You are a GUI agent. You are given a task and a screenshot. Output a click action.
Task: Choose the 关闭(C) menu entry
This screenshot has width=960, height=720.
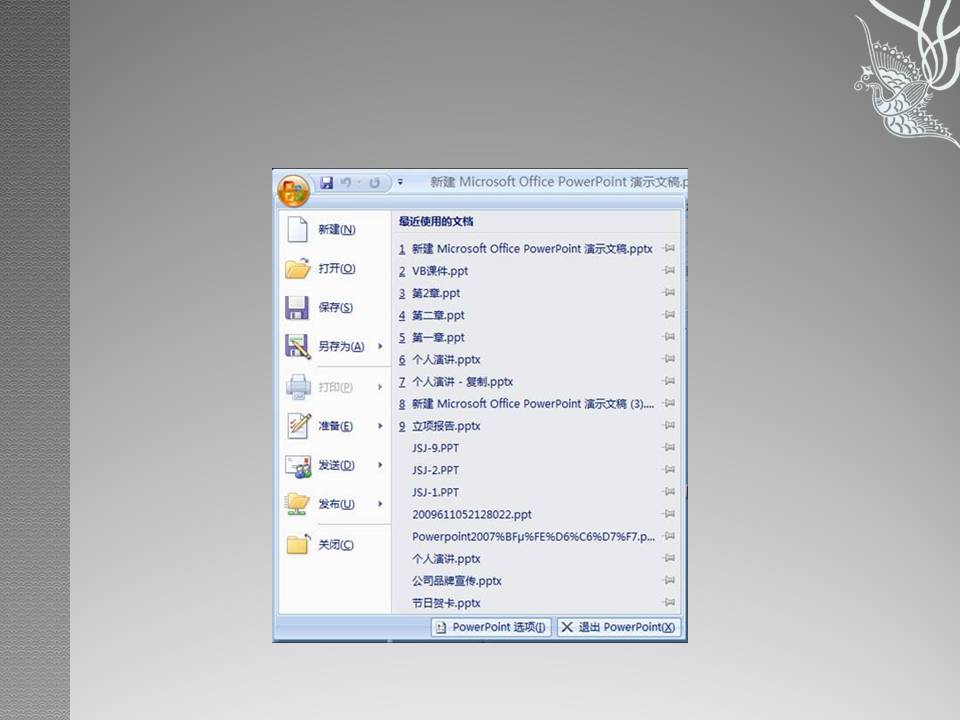[334, 544]
